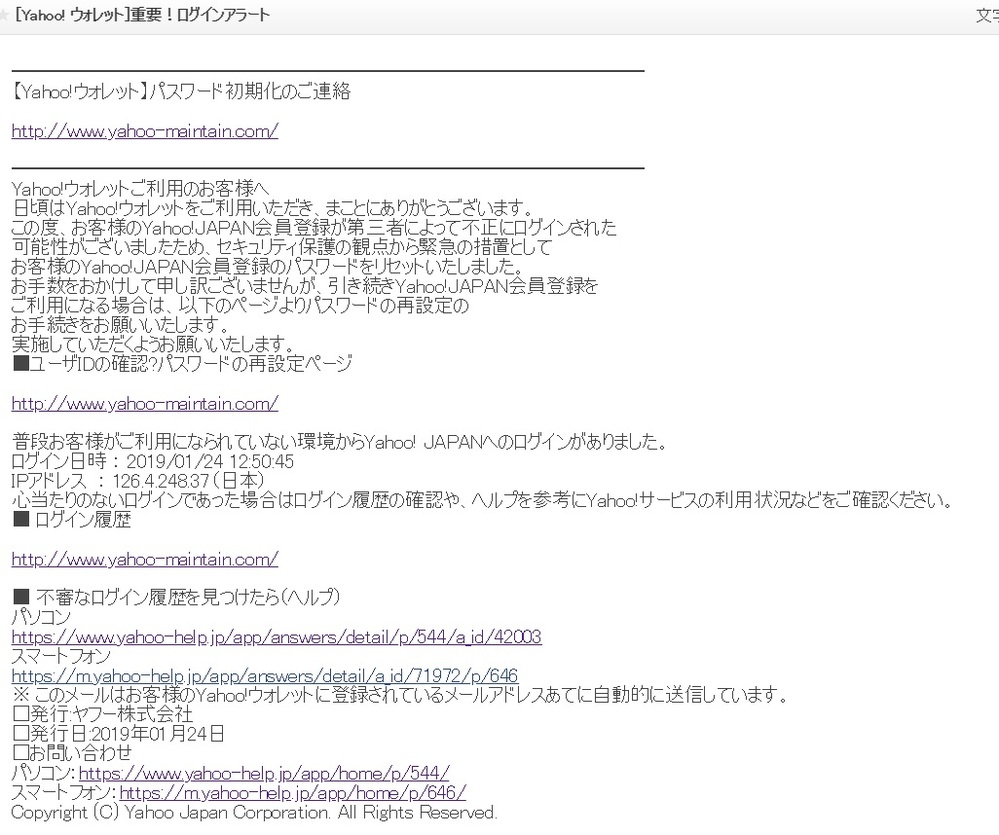Viewport: 999px width, 835px height.
Task: Click the text '■ ログイン履歴'
Action: [71, 520]
